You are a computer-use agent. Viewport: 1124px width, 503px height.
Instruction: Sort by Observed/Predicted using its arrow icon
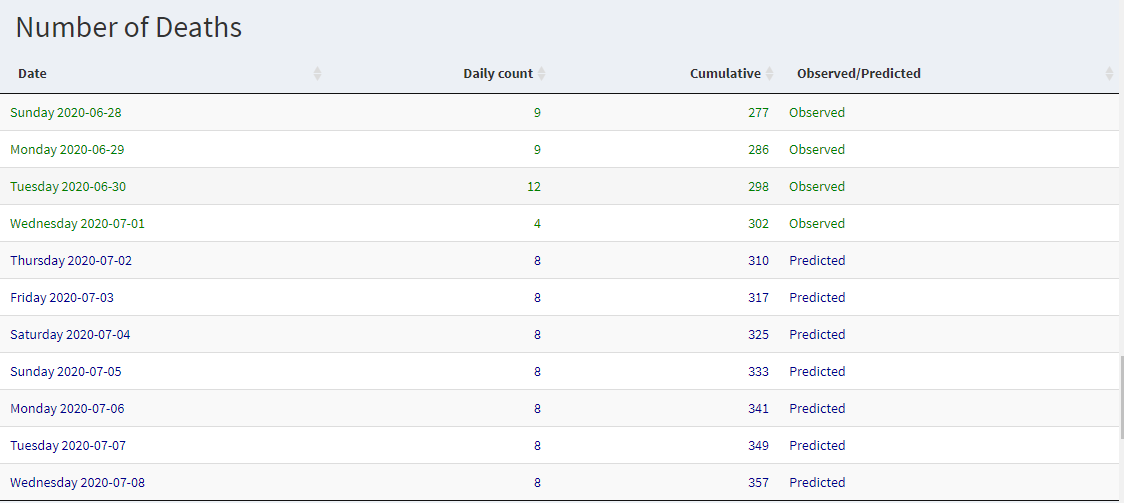1110,73
